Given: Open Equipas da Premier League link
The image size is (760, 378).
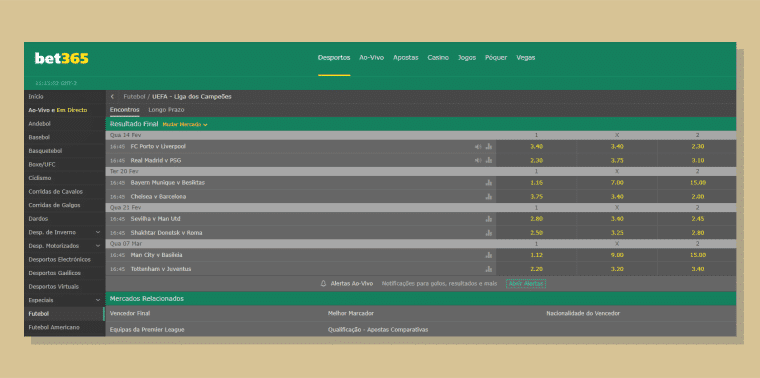Looking at the screenshot, I should [x=147, y=330].
